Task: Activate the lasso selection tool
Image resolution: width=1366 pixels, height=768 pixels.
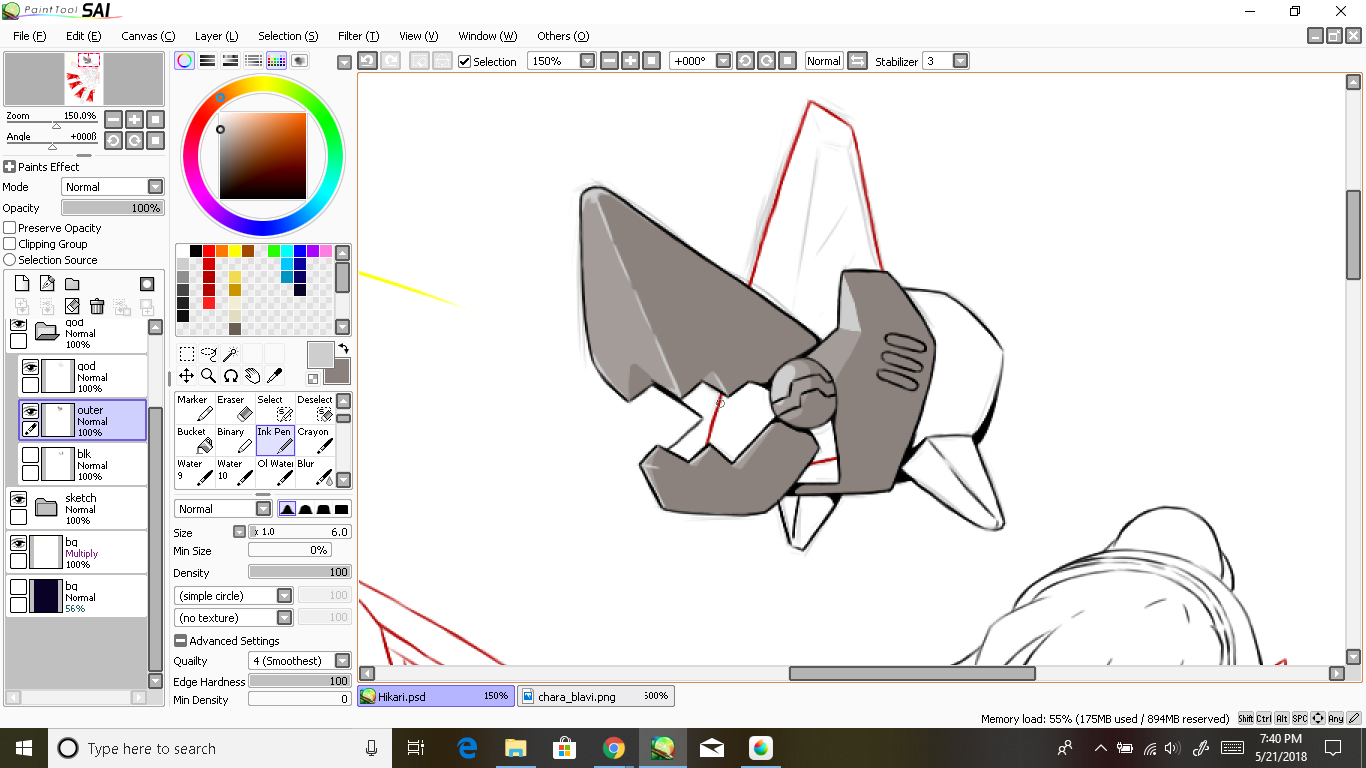Action: 209,353
